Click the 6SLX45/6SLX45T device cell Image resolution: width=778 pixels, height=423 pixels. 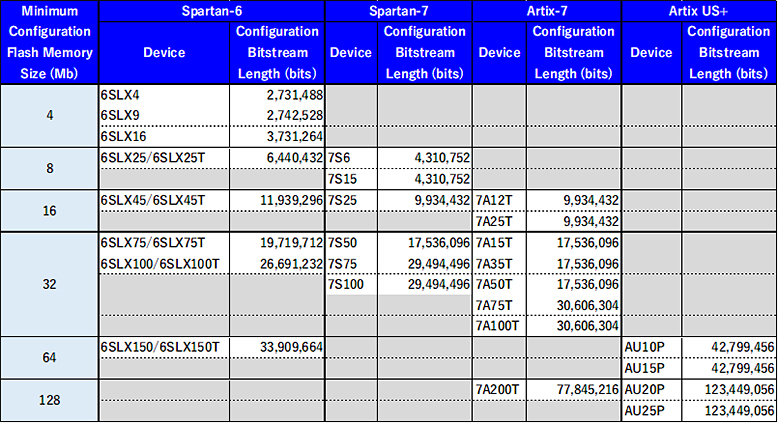click(164, 200)
